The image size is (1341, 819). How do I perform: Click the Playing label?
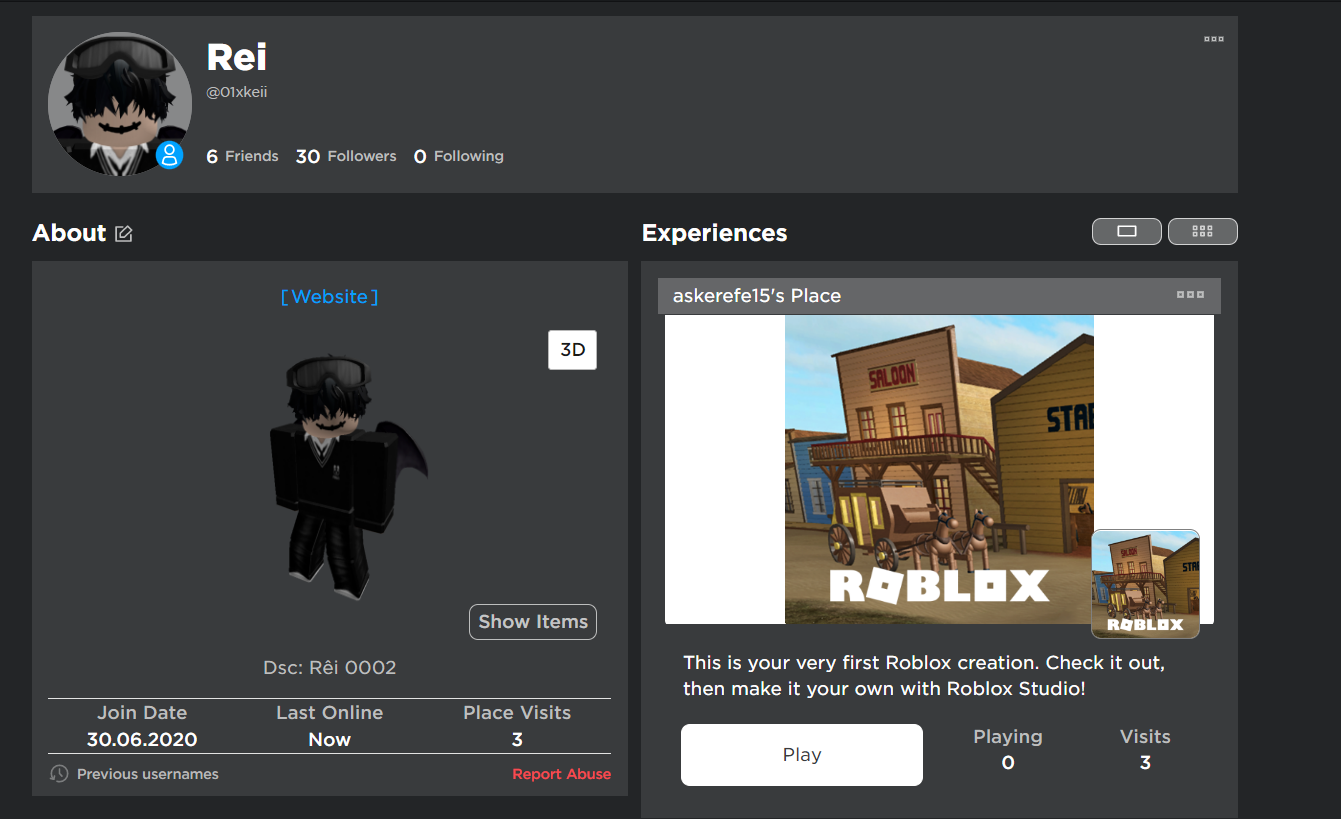tap(1008, 737)
